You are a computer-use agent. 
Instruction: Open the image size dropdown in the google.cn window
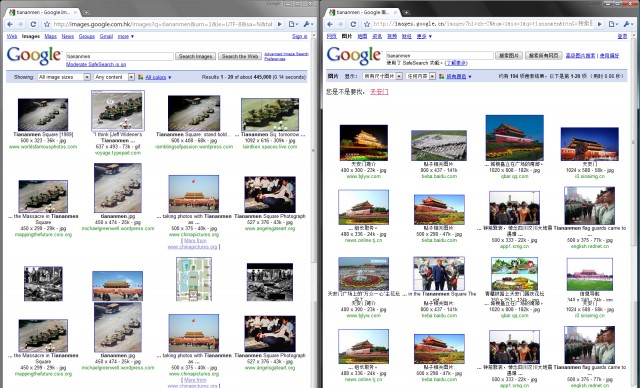click(382, 76)
